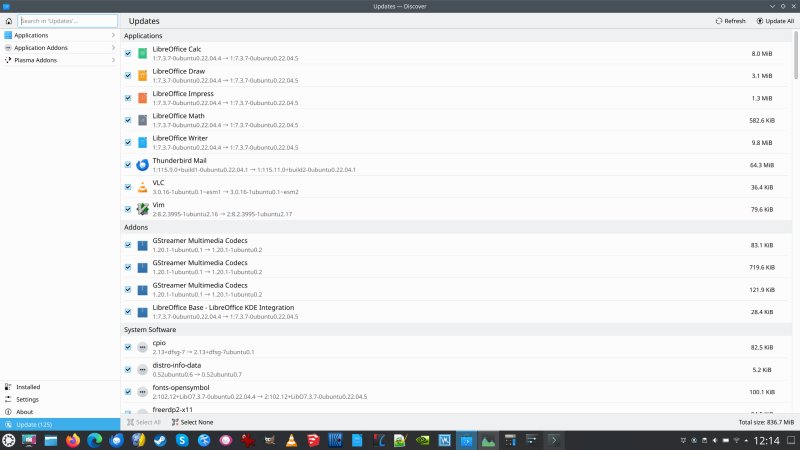The height and width of the screenshot is (450, 800).
Task: Click the LibreOffice Math app icon
Action: [142, 120]
